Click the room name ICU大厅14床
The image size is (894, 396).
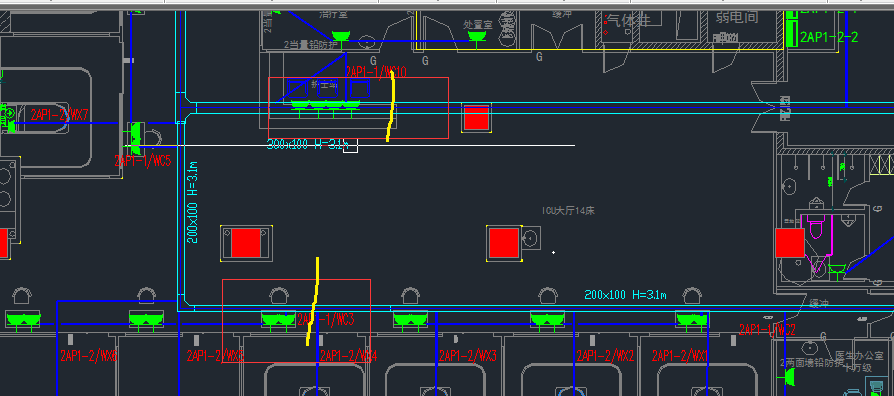(568, 211)
